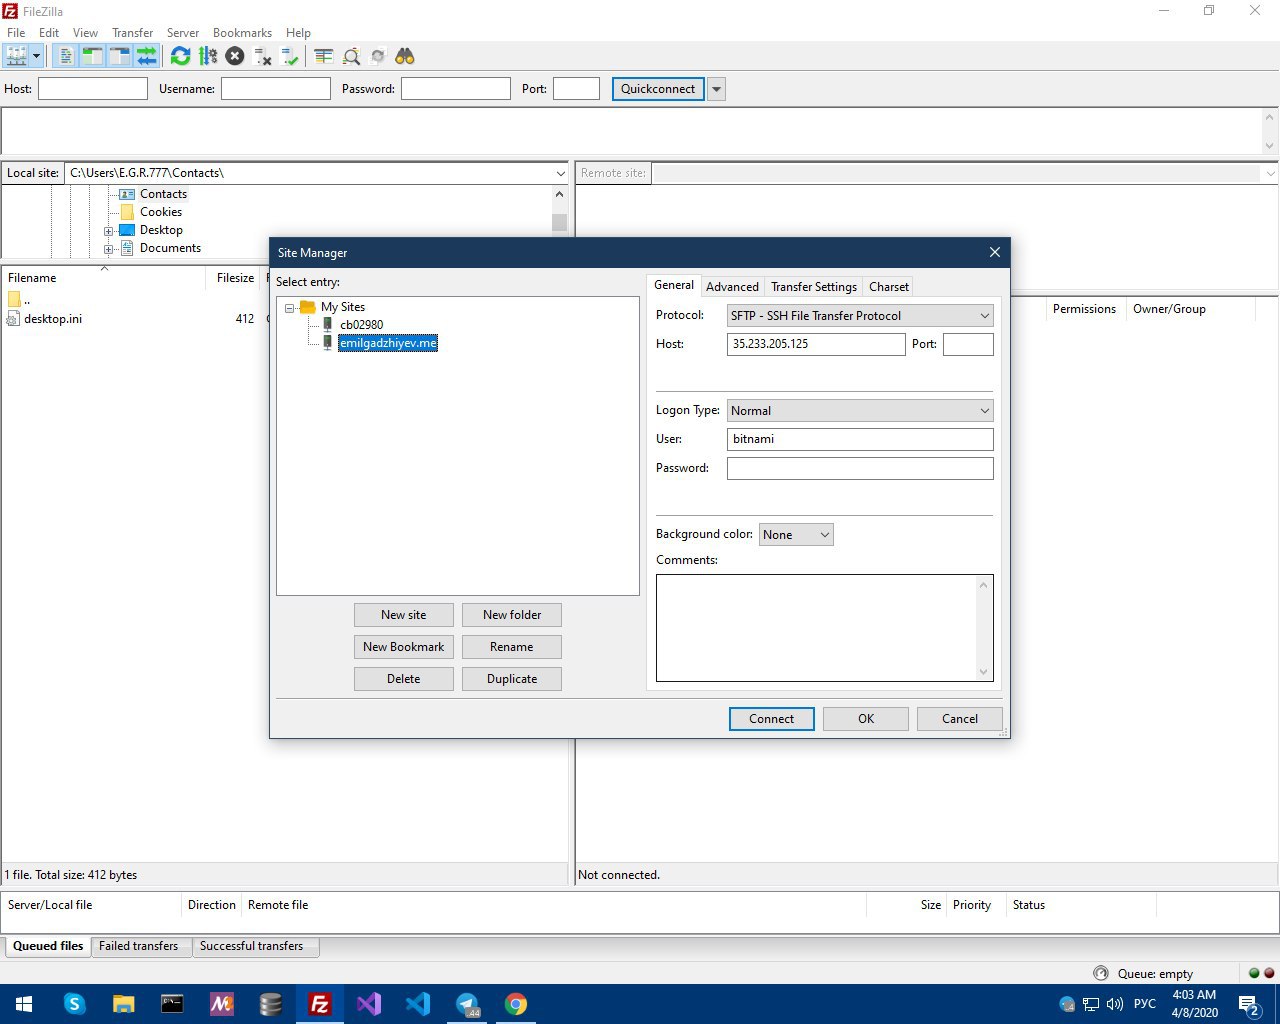Click the volume tray icon
The width and height of the screenshot is (1280, 1024).
[x=1115, y=1004]
